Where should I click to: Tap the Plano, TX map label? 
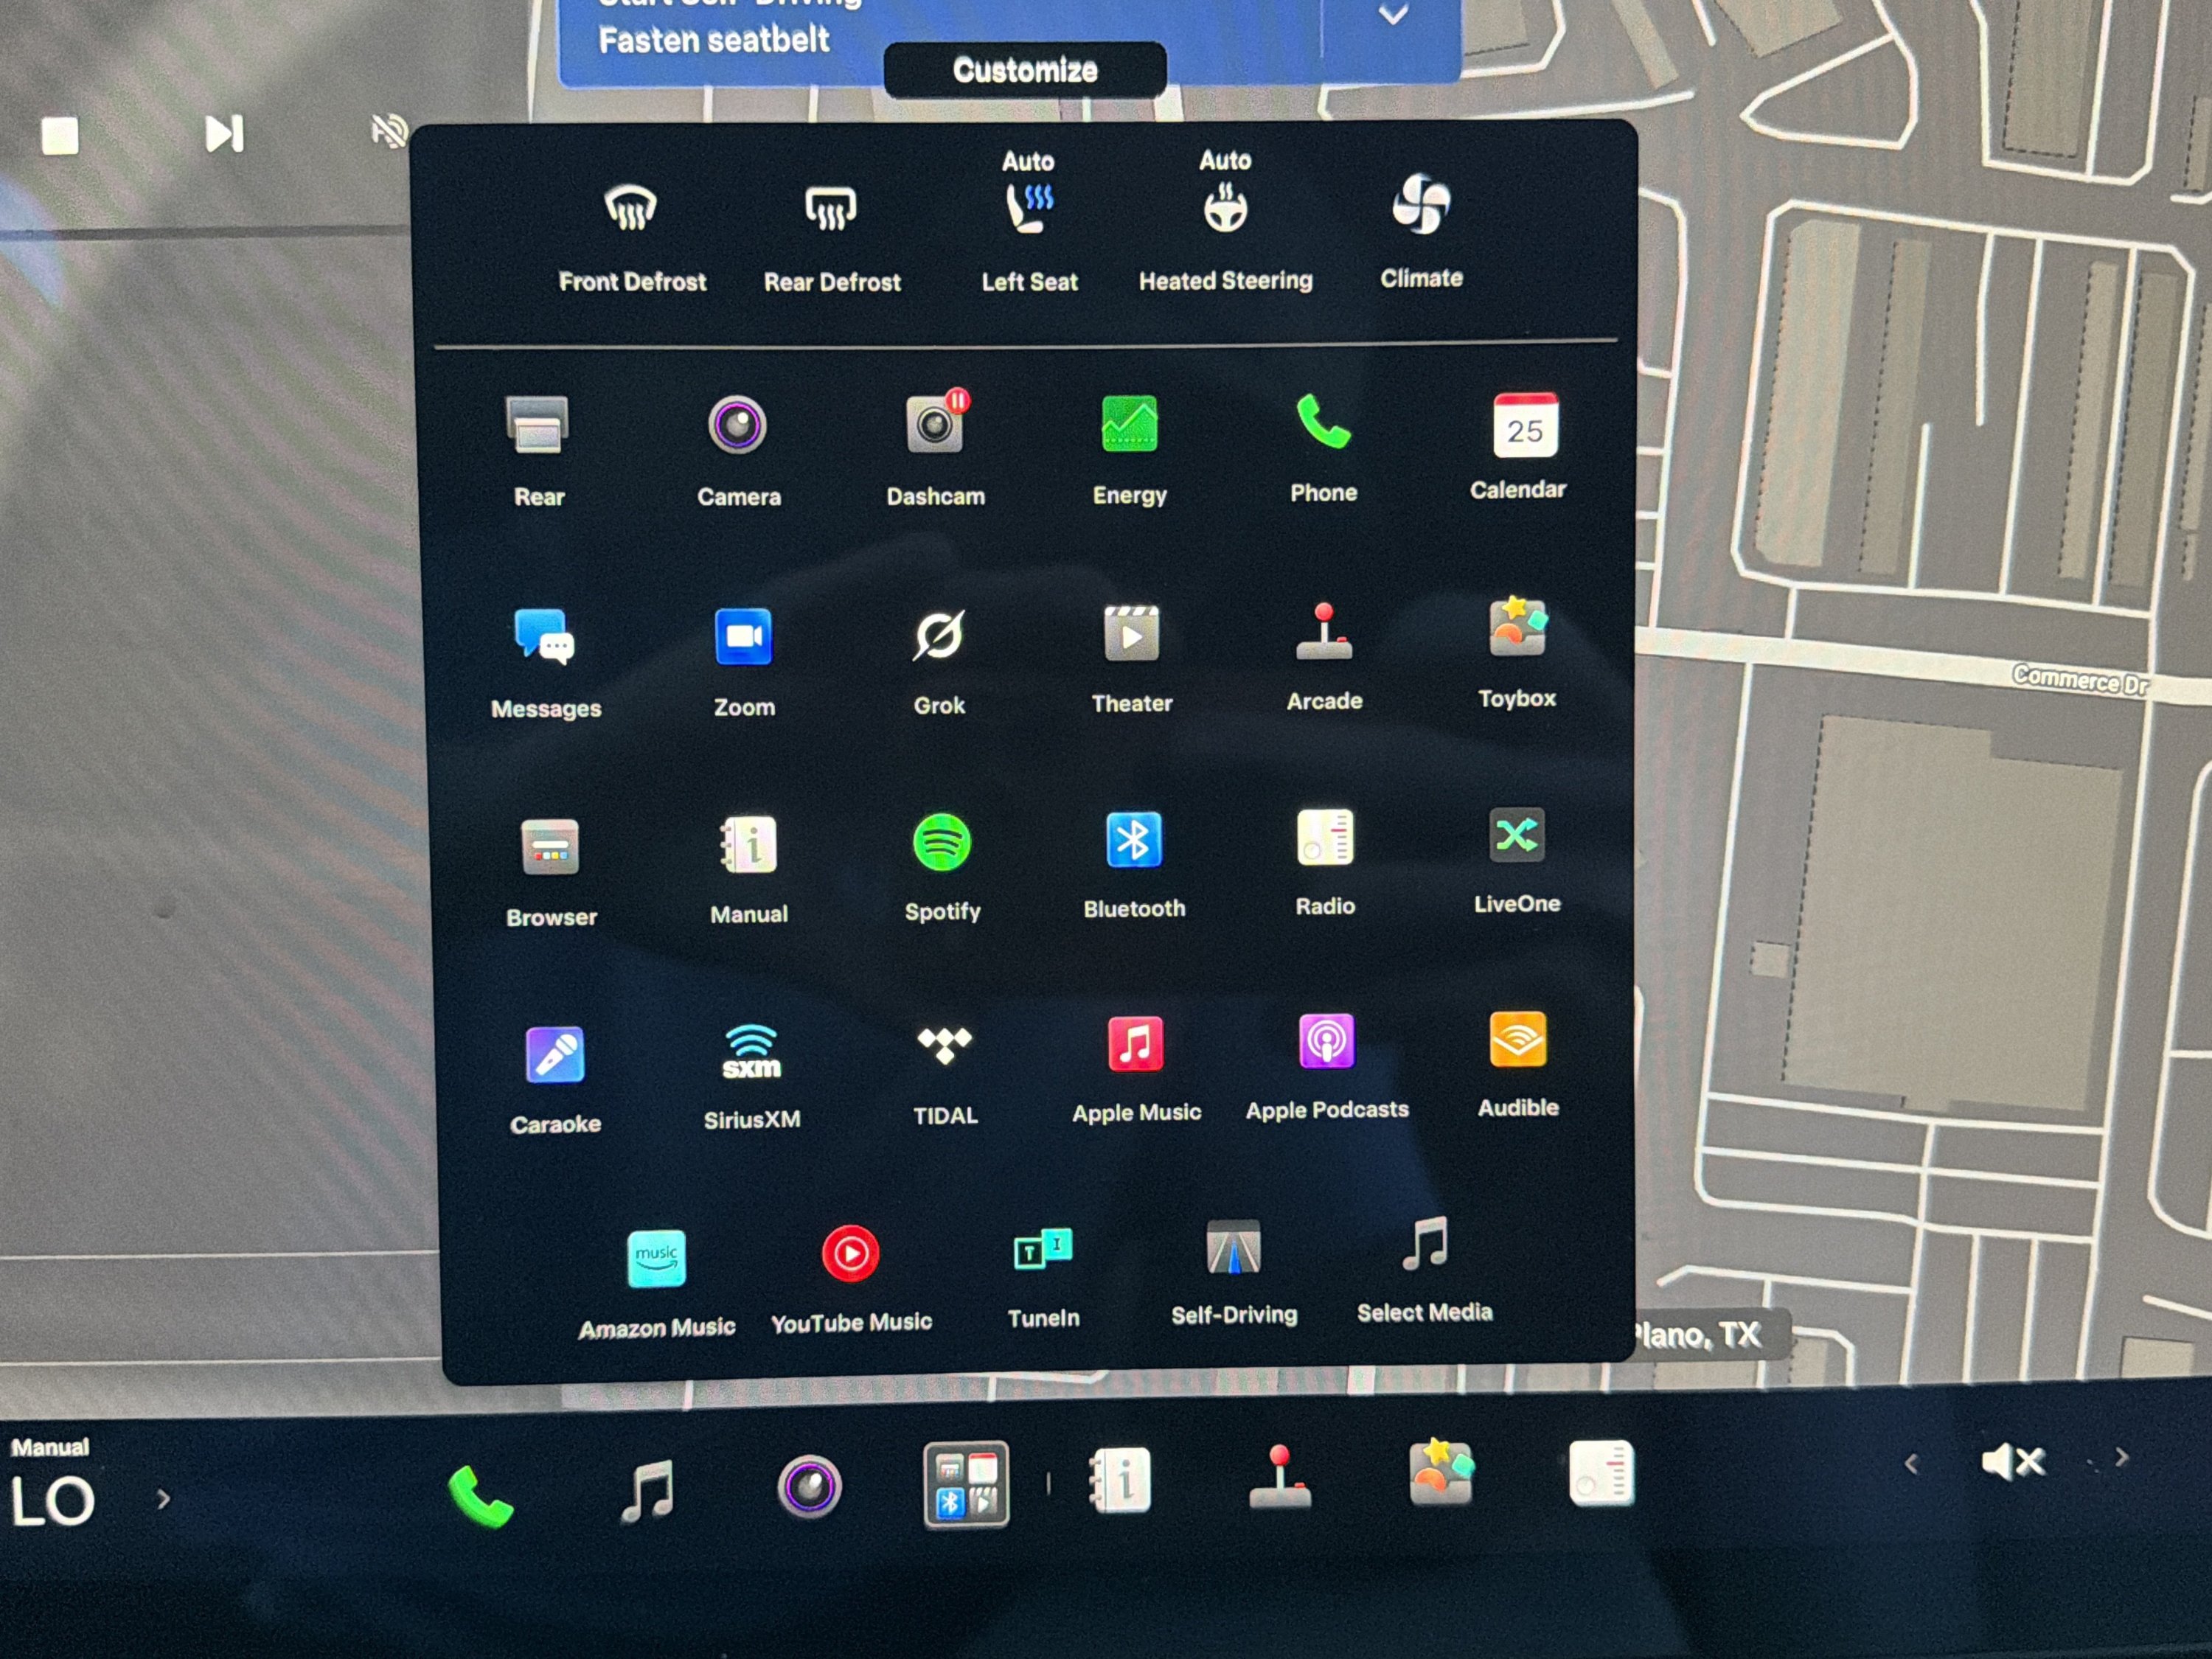click(x=1697, y=1335)
